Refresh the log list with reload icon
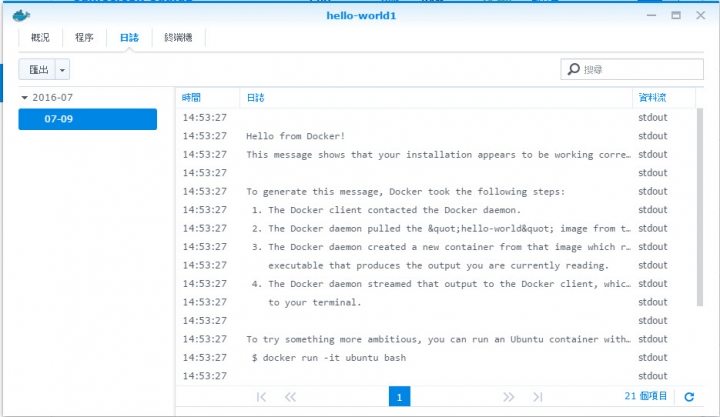The image size is (720, 417). (689, 397)
